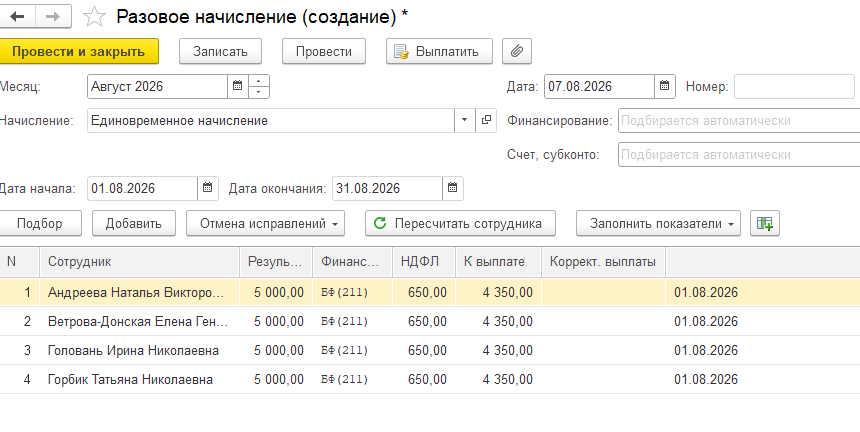This screenshot has width=860, height=432.
Task: Click the Выплатить button
Action: [x=439, y=52]
